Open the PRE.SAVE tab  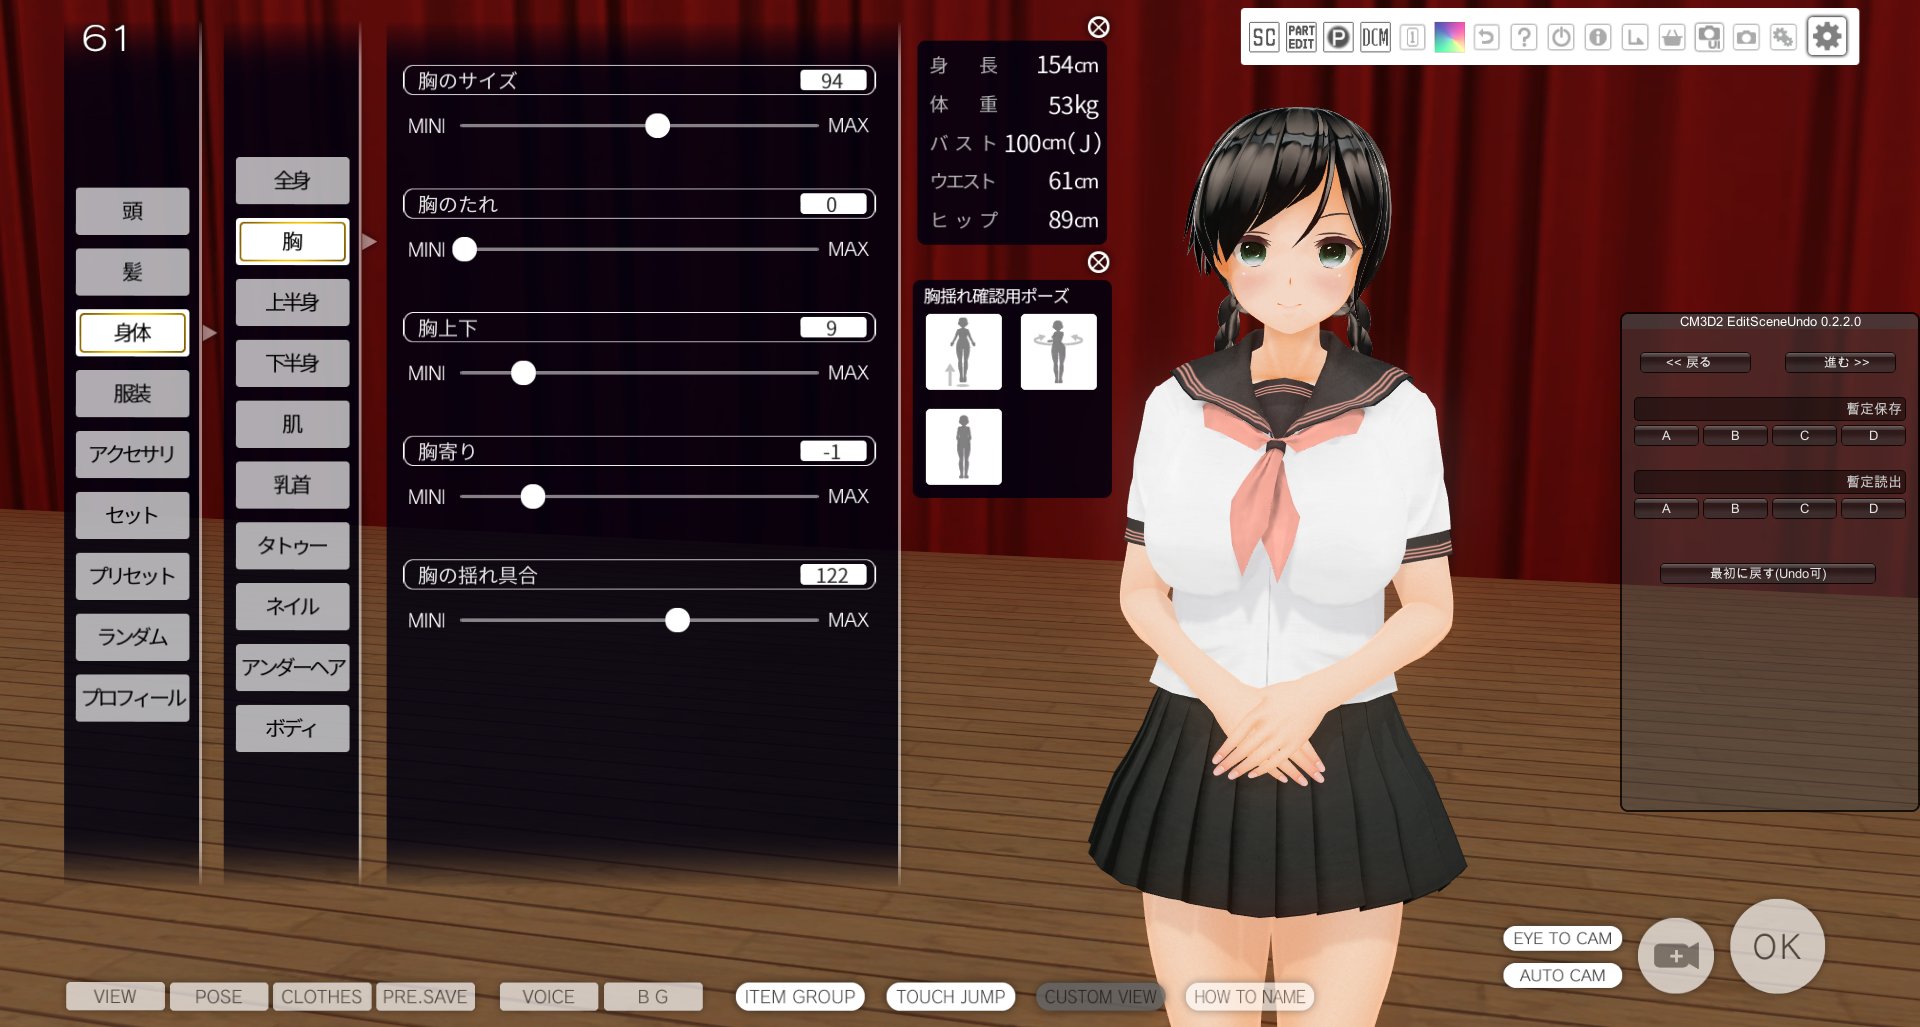425,997
